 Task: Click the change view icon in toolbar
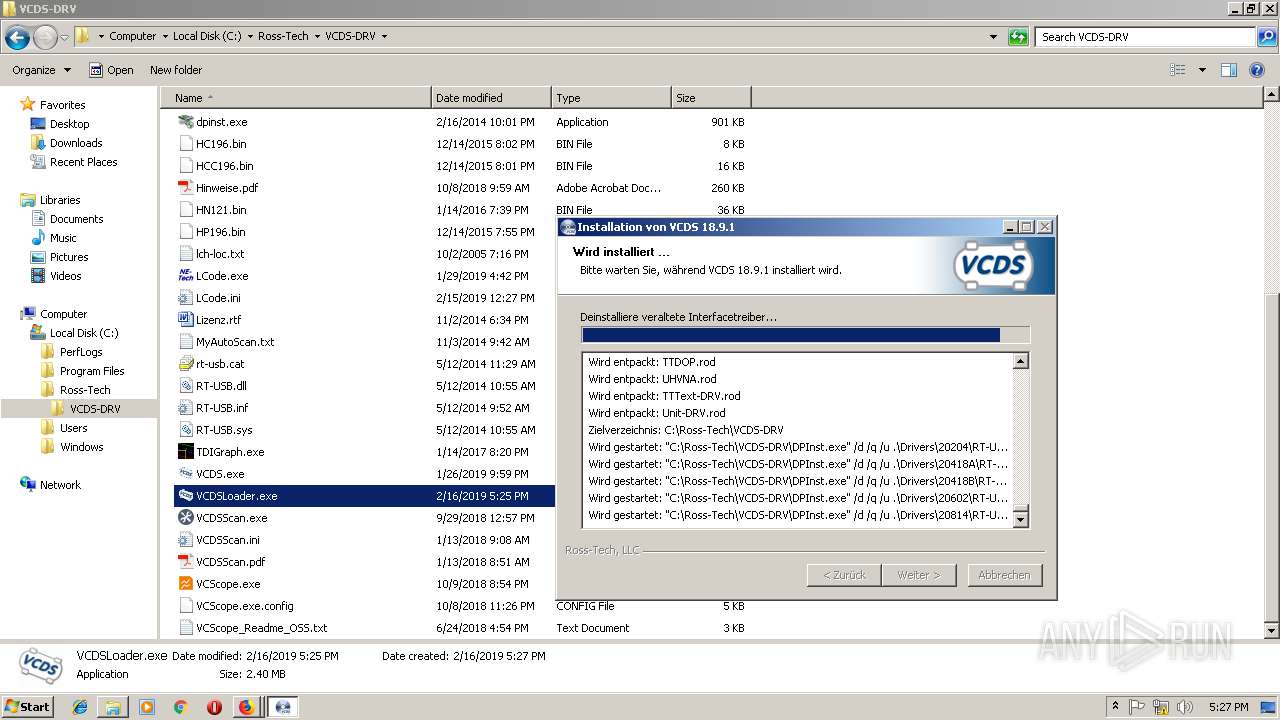pyautogui.click(x=1178, y=70)
